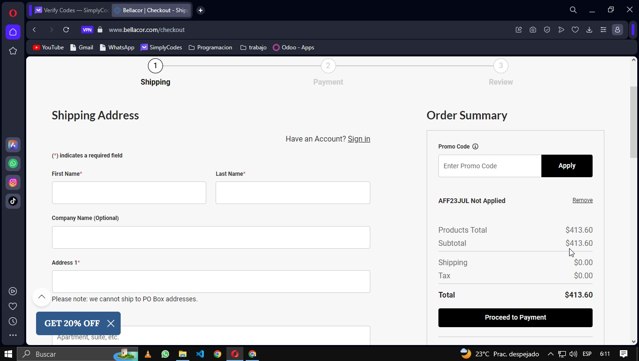The width and height of the screenshot is (639, 361).
Task: Click the Sign In link
Action: 359,139
